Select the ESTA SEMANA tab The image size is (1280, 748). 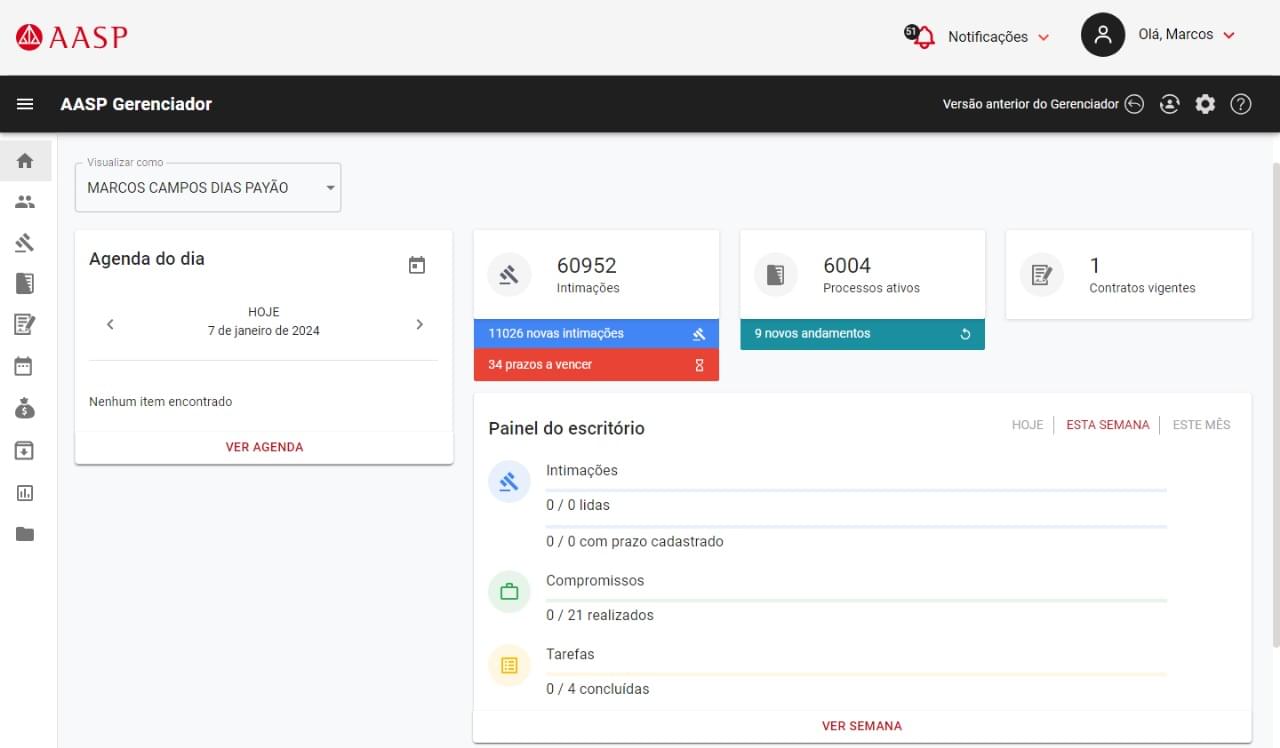point(1108,425)
